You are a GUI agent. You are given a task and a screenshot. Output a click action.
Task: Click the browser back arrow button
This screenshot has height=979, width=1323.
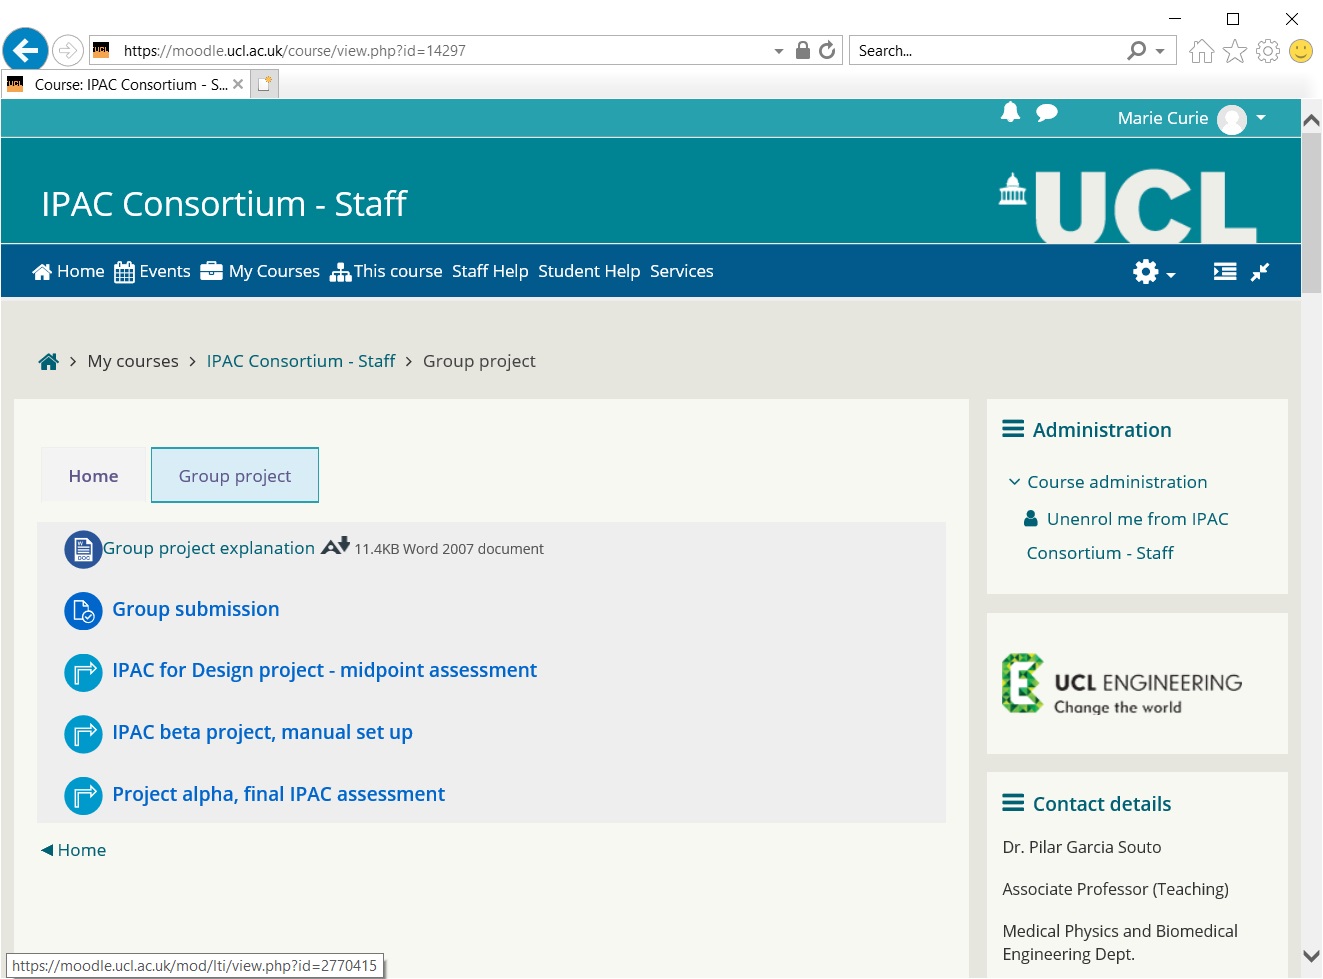coord(25,50)
